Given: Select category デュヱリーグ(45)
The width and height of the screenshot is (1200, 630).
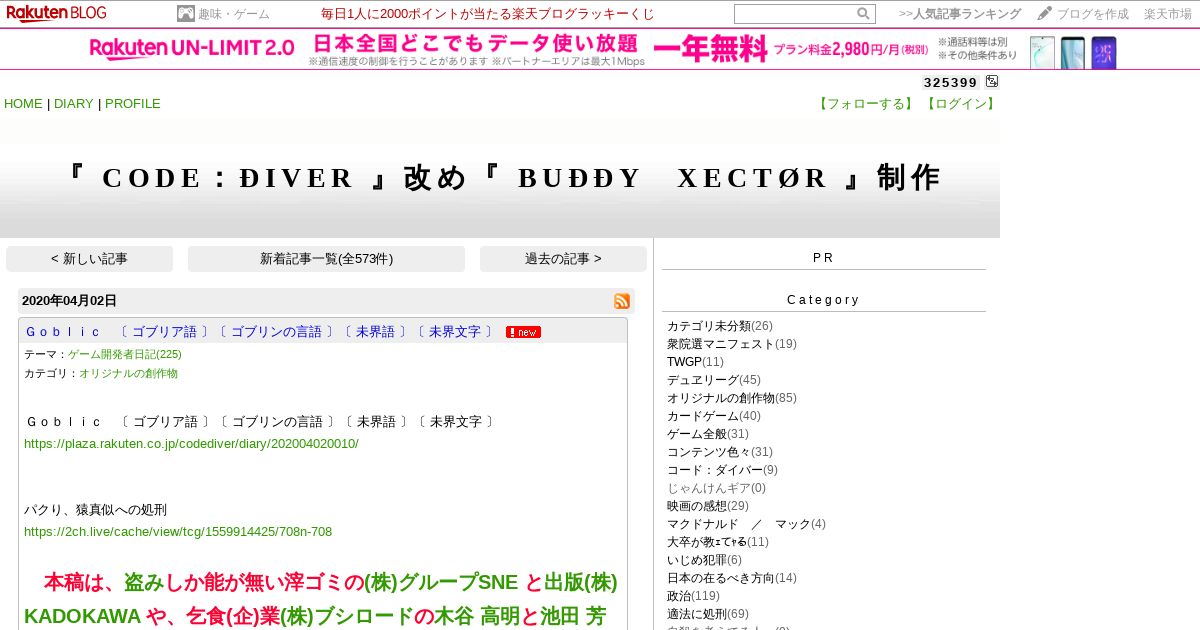Looking at the screenshot, I should 714,380.
